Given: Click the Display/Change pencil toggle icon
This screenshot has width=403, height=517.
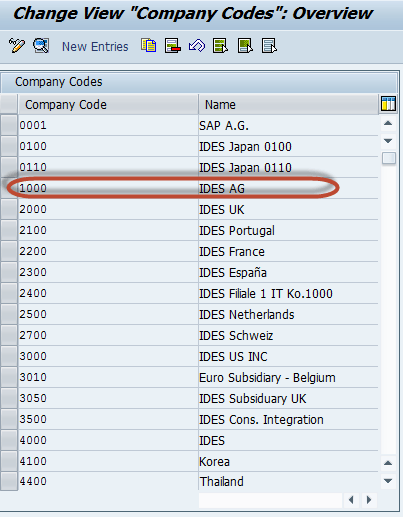Looking at the screenshot, I should tap(17, 46).
